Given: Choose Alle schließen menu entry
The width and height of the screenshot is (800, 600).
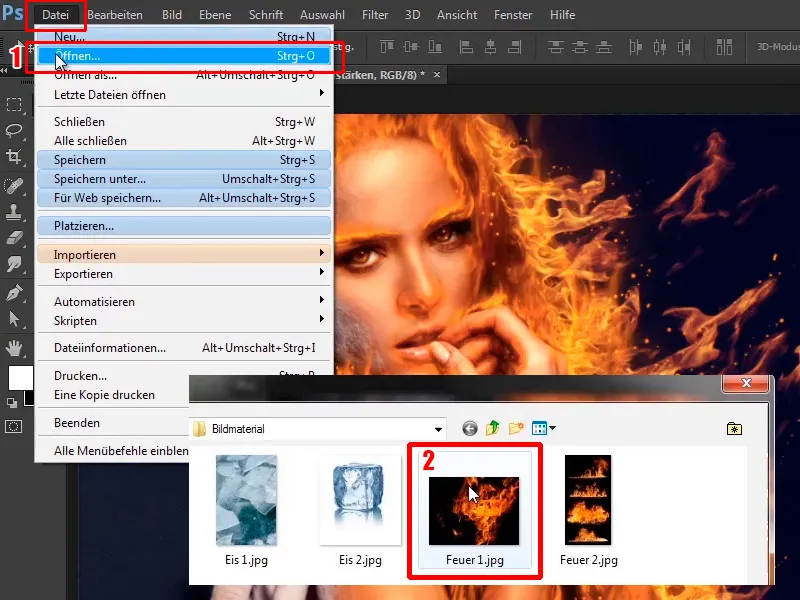Looking at the screenshot, I should point(184,140).
